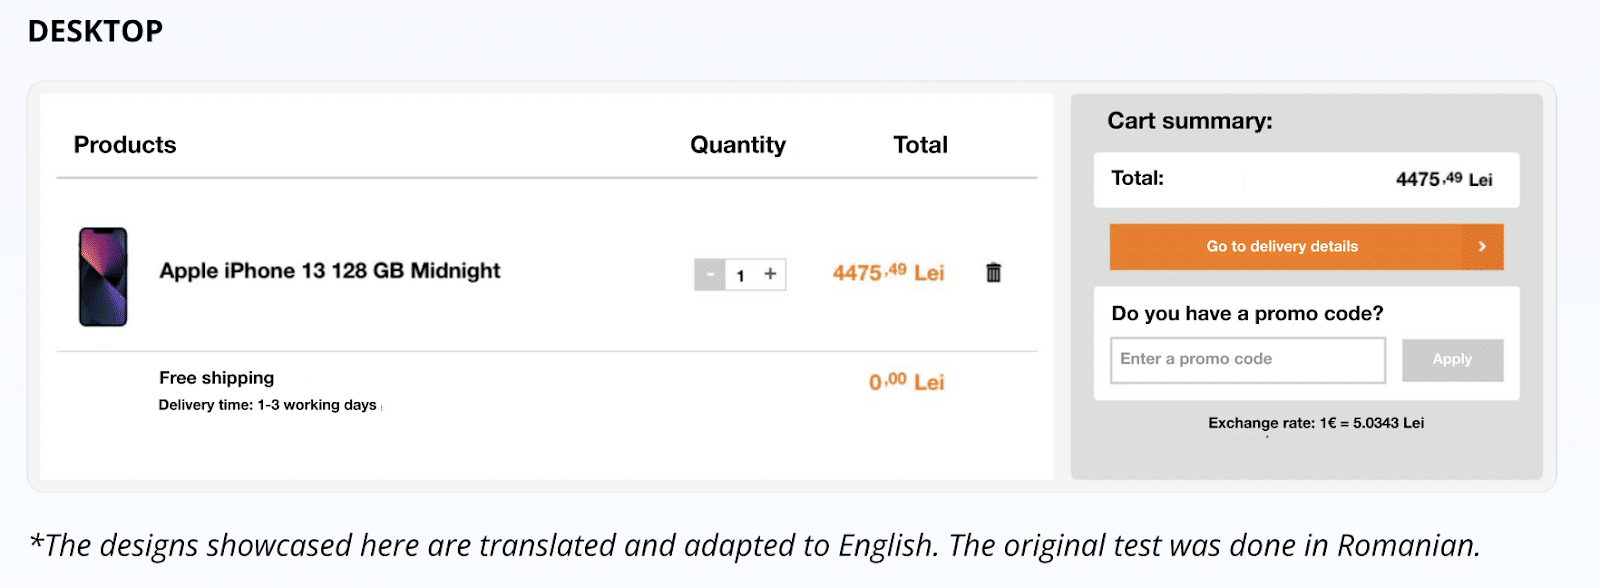This screenshot has width=1600, height=588.
Task: Click the Products column header
Action: tap(125, 145)
